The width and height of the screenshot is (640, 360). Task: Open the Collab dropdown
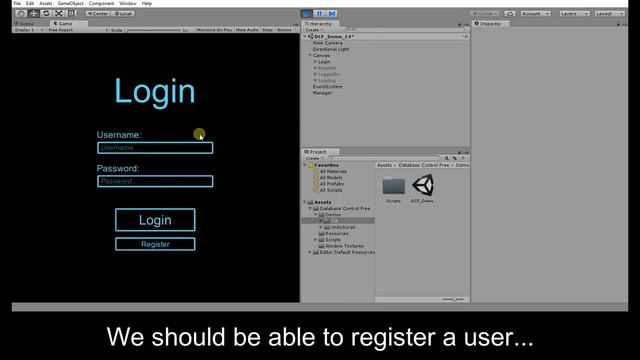pyautogui.click(x=485, y=13)
